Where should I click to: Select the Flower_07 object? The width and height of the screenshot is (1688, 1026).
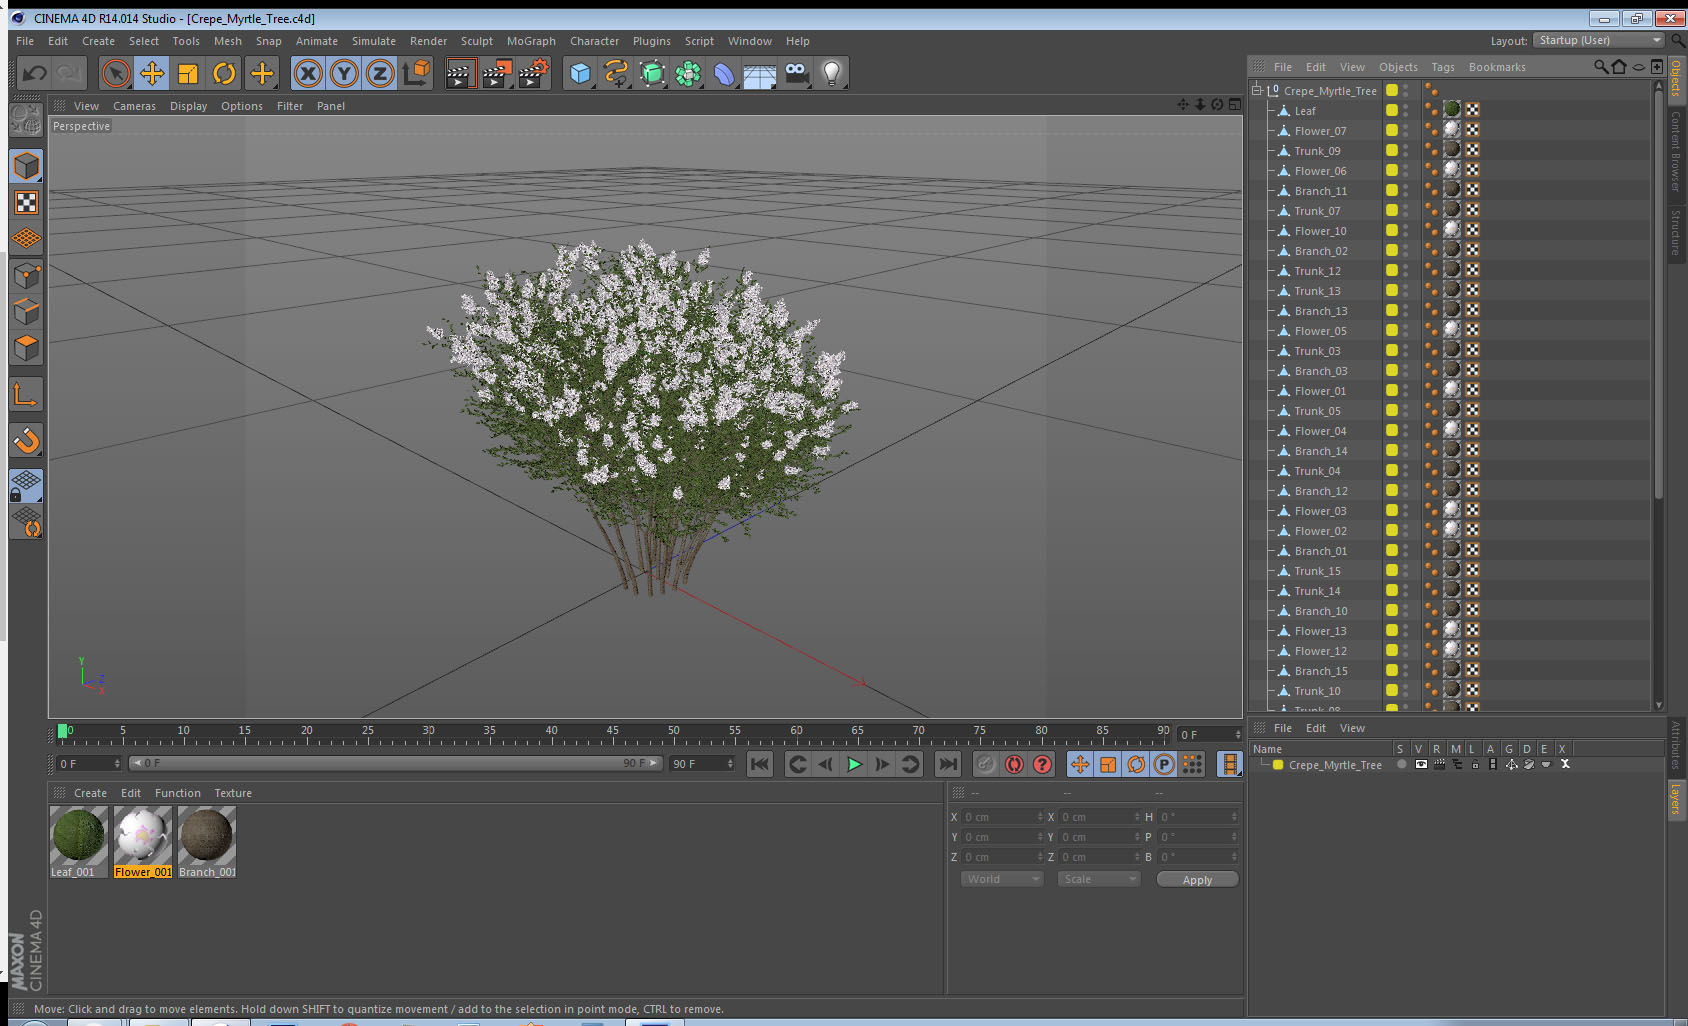(x=1320, y=131)
